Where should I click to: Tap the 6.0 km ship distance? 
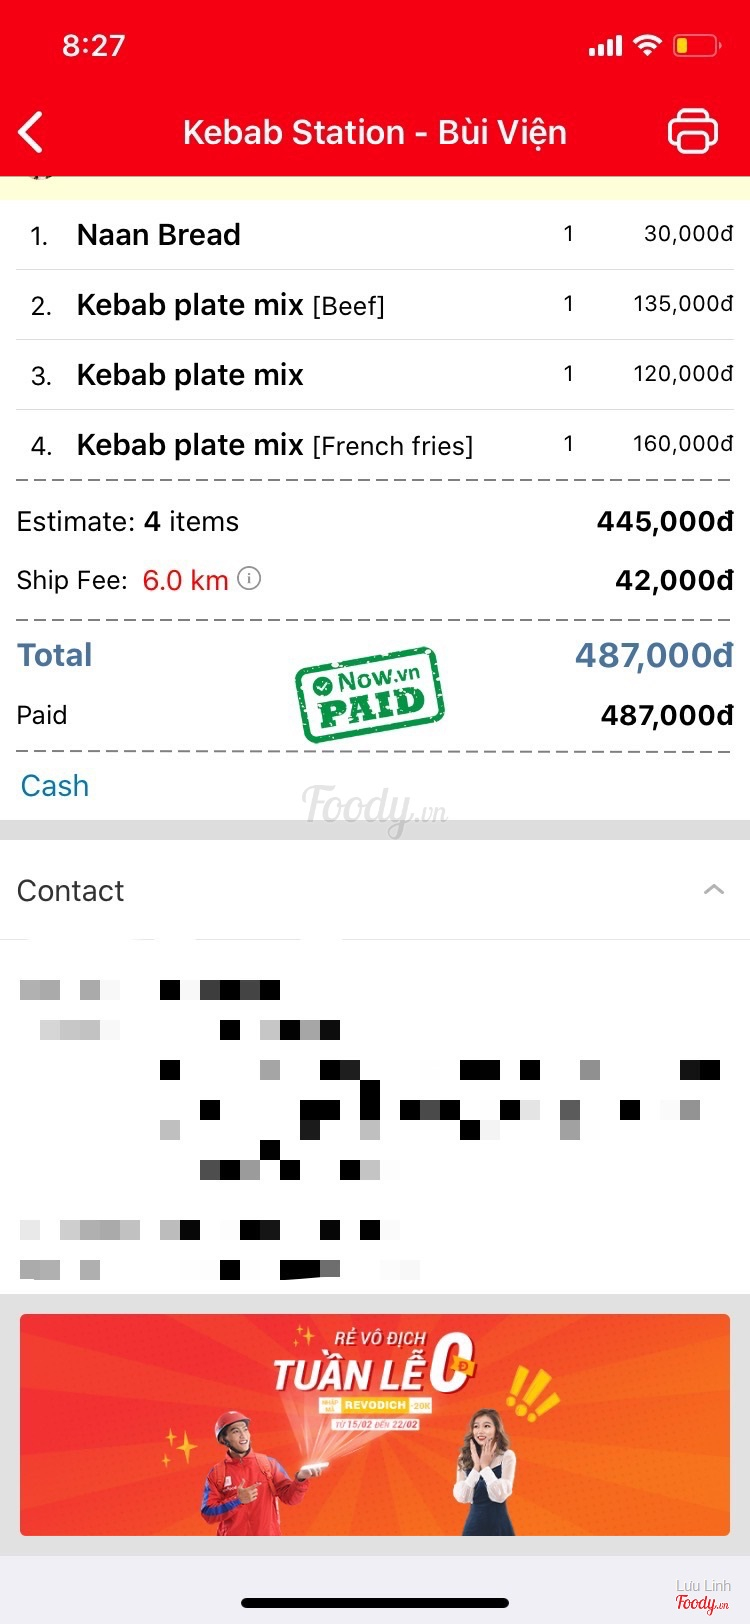pos(185,580)
